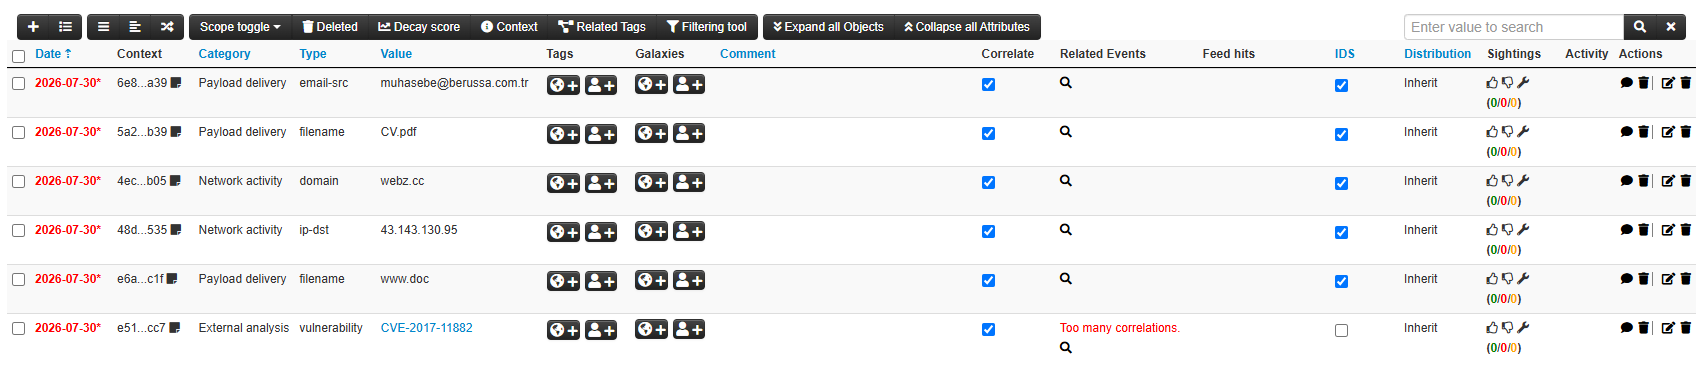
Task: Open the Scope toggle dropdown
Action: click(x=240, y=27)
